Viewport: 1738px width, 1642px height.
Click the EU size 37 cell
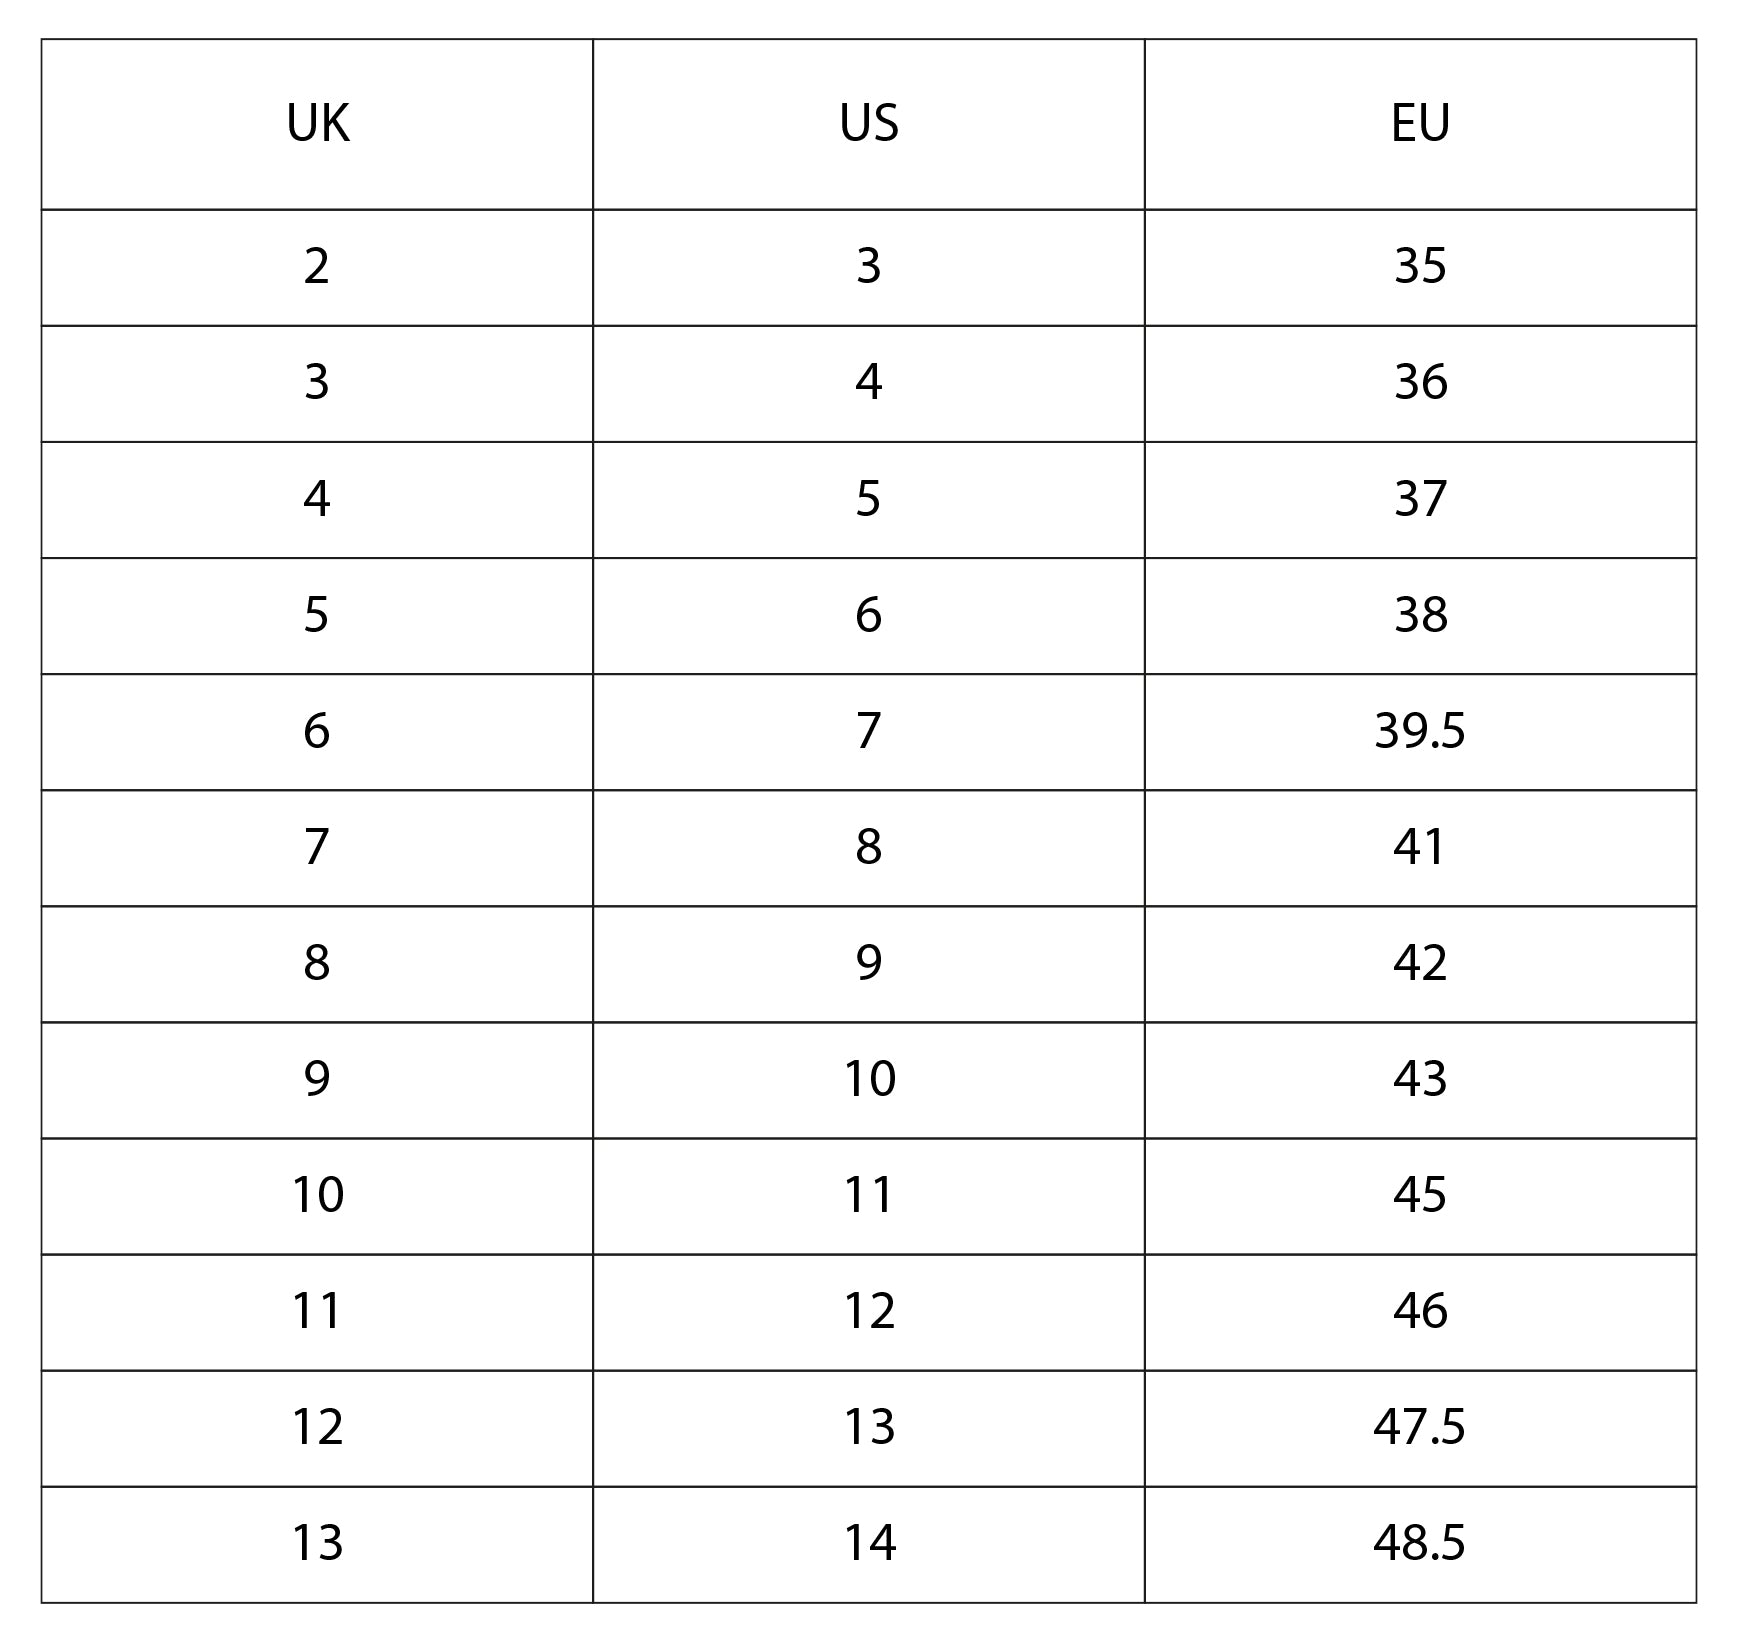[x=1420, y=498]
